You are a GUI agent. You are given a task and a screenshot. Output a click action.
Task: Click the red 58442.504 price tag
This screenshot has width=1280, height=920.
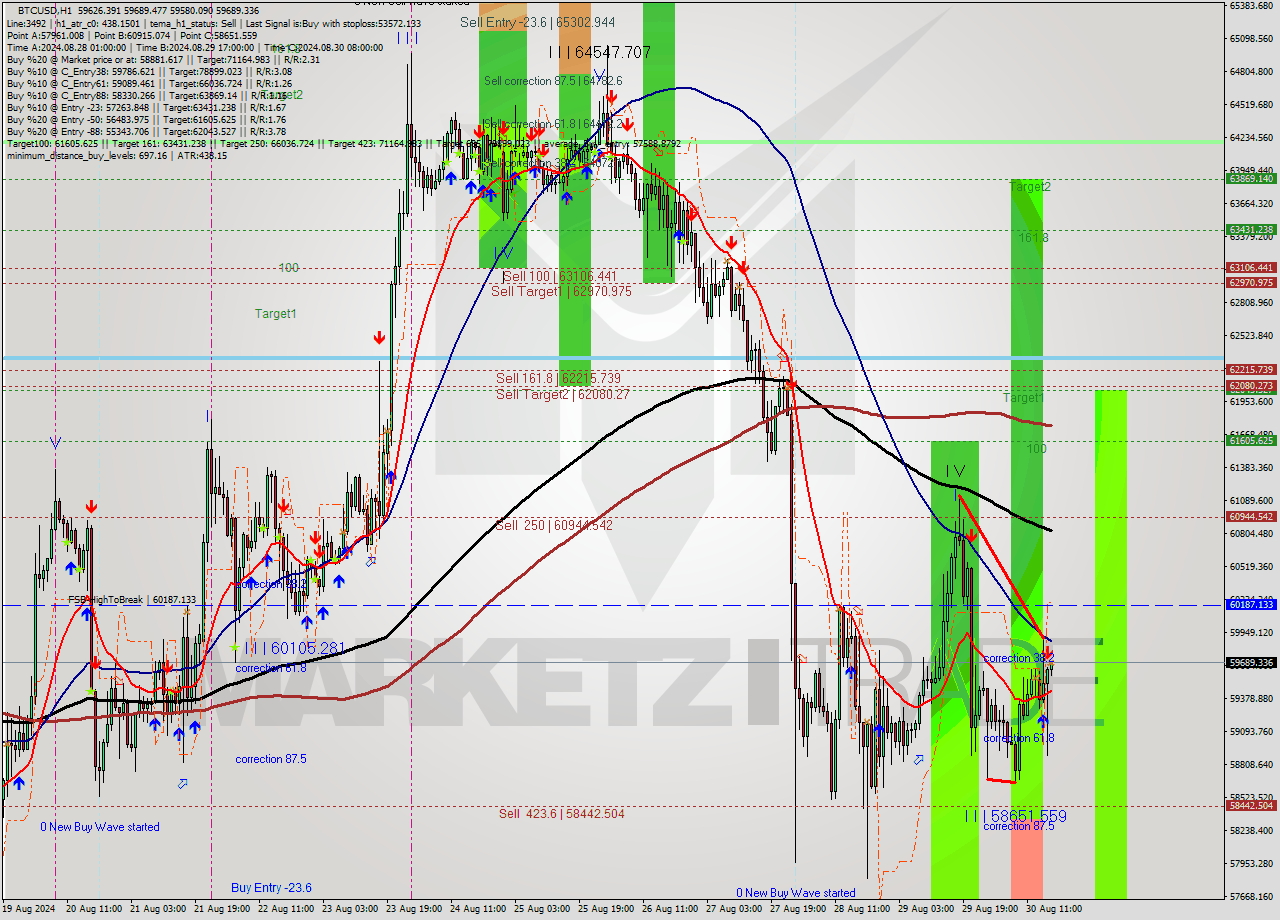click(1251, 806)
